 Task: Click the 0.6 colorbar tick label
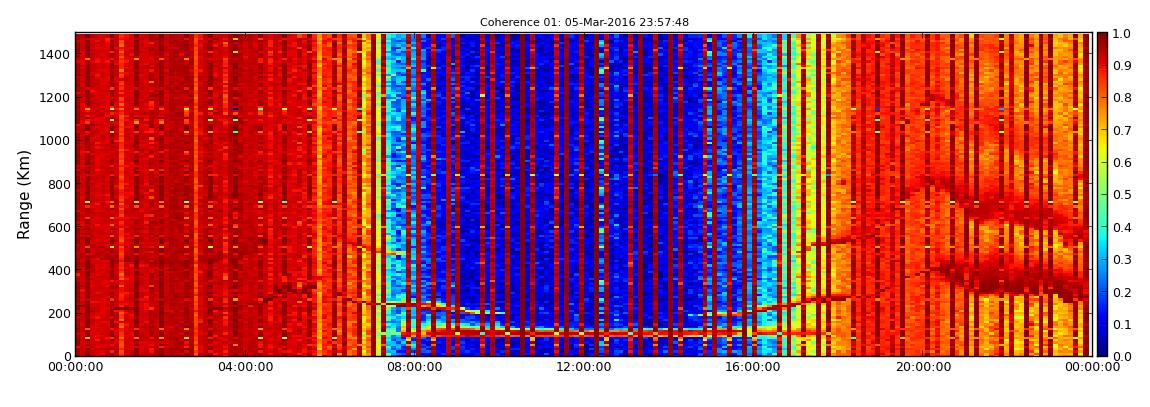pos(1122,163)
